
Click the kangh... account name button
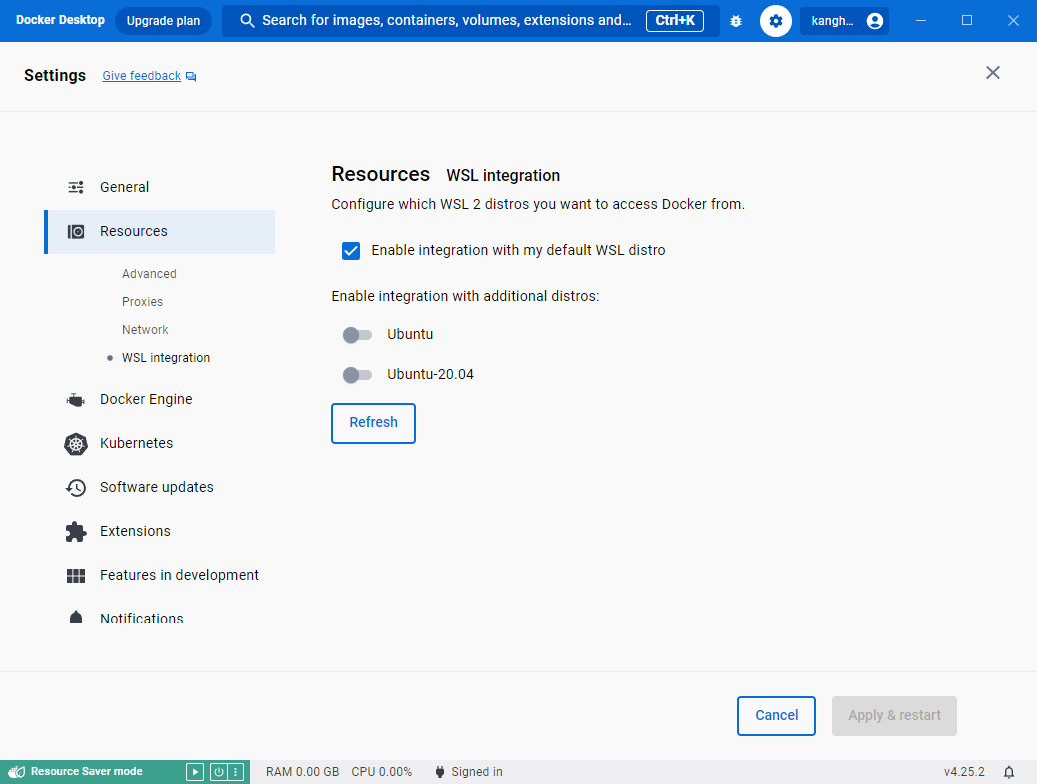pos(844,21)
